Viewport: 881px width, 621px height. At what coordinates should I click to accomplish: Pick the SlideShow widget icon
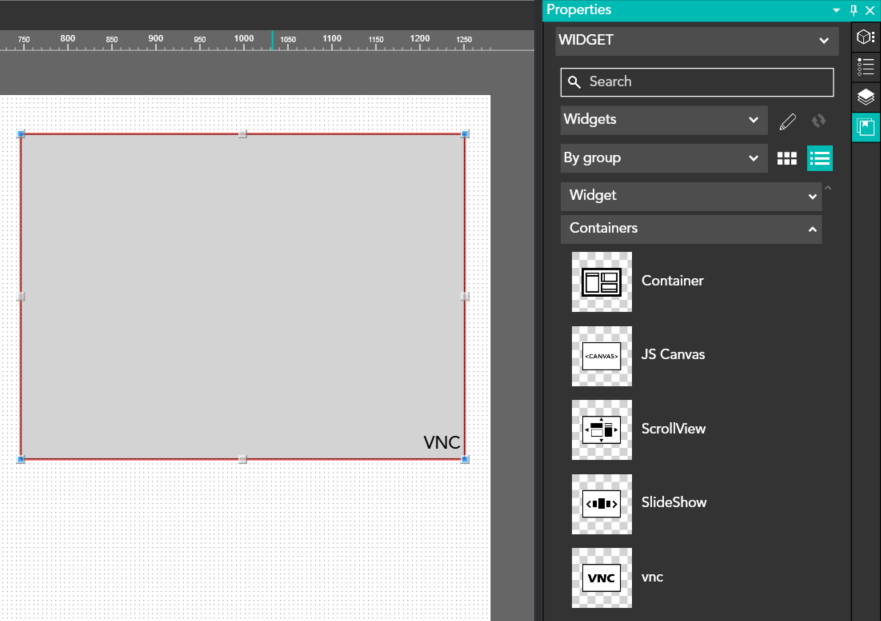tap(601, 504)
